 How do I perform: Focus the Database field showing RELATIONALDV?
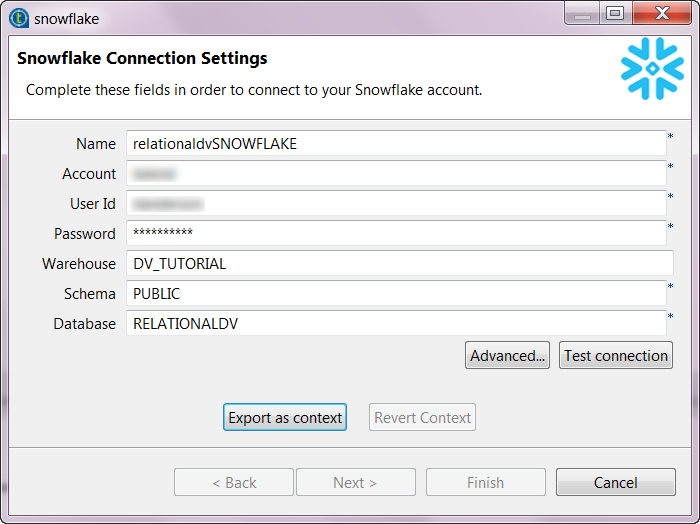click(x=396, y=324)
